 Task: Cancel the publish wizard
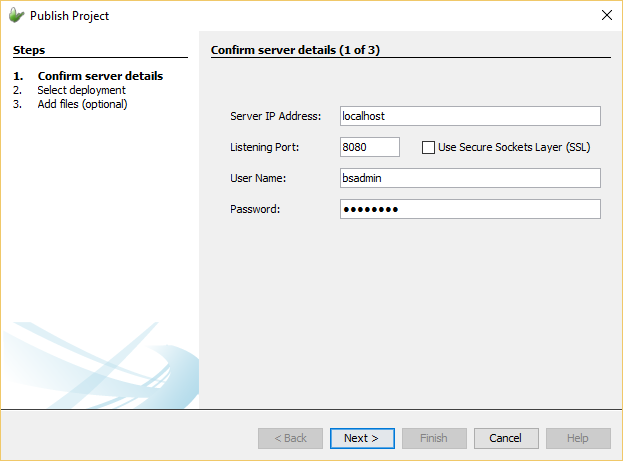[505, 438]
